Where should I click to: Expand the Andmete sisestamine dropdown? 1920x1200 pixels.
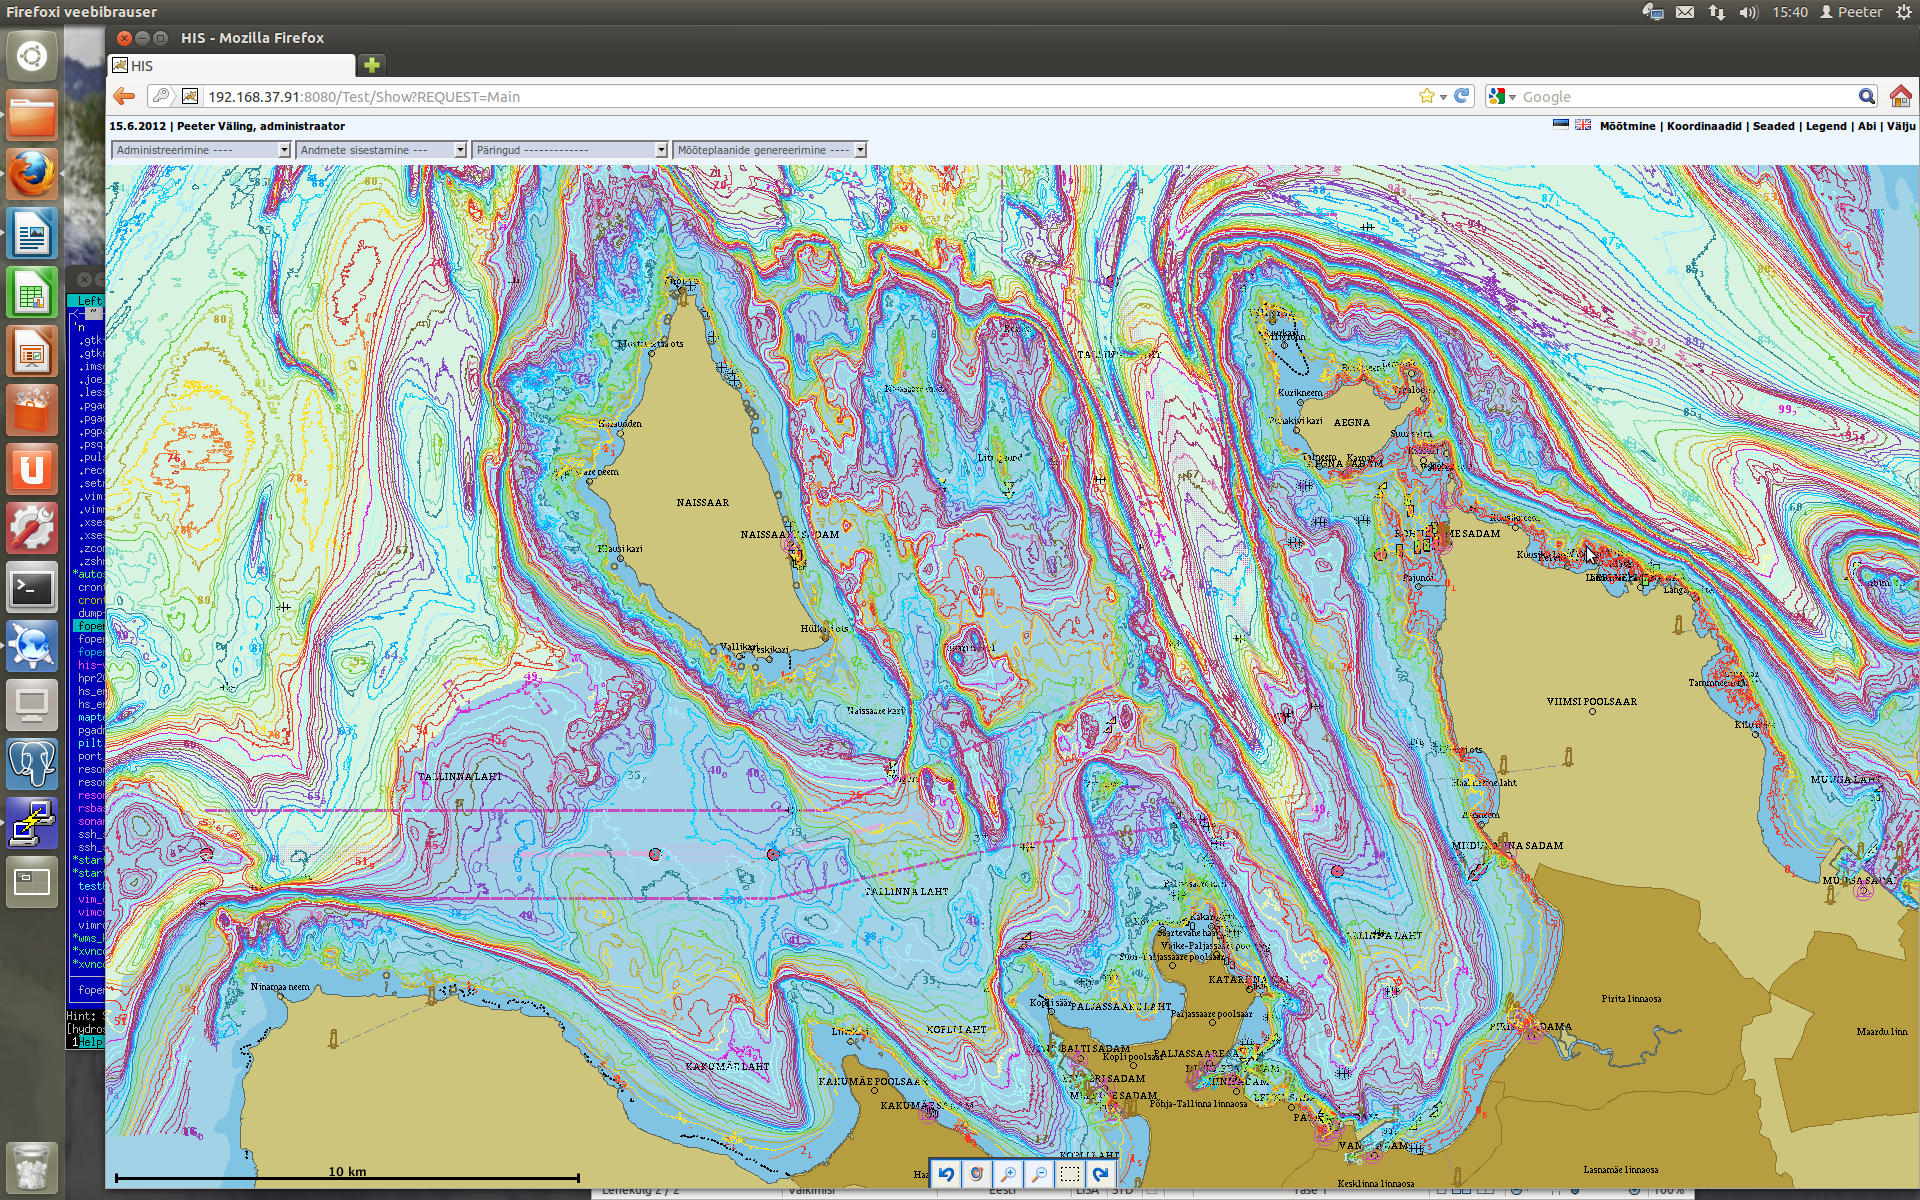(x=382, y=150)
